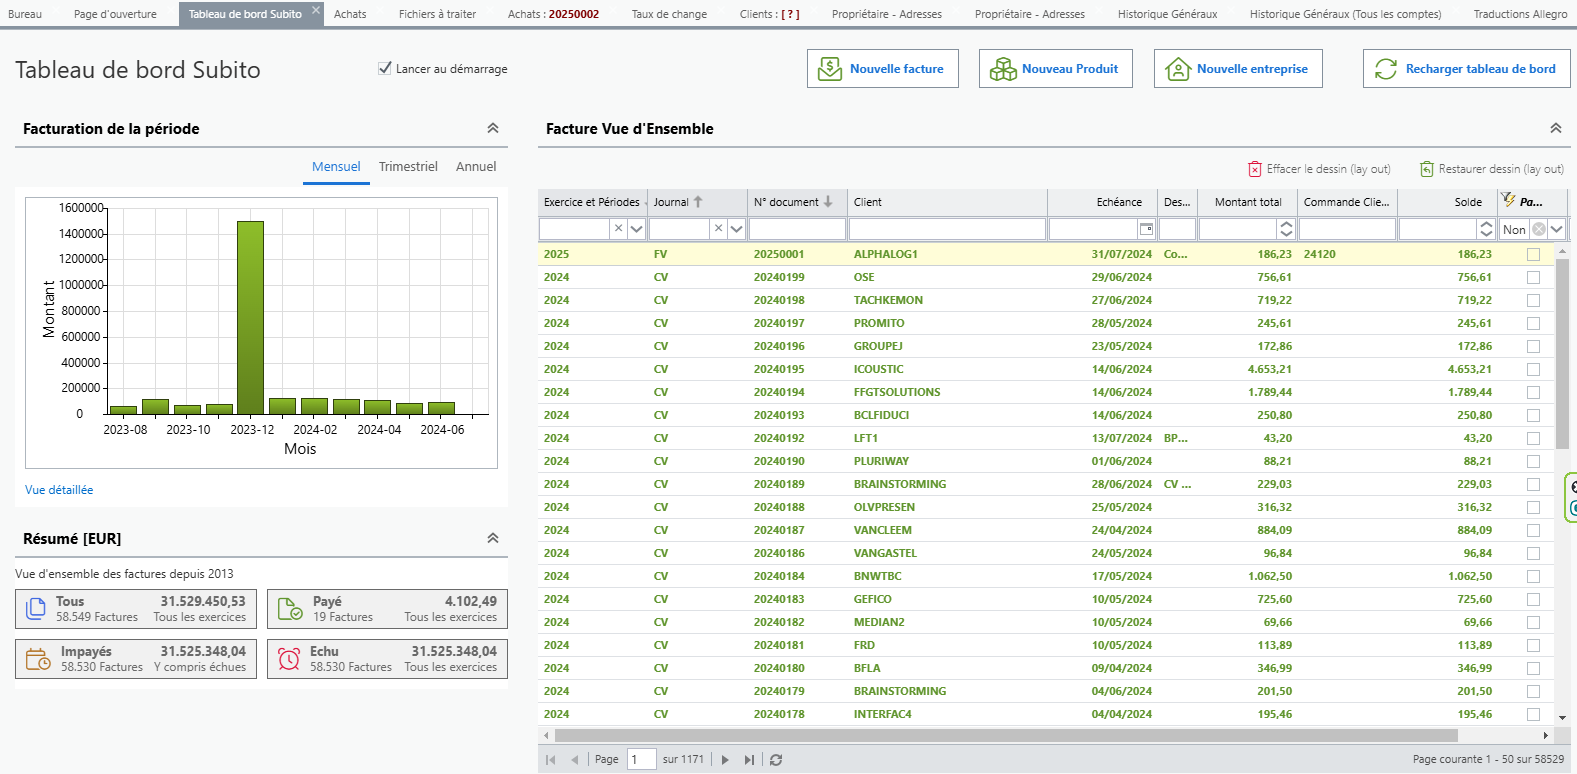Click the Recharger tableau de bord refresh icon

click(x=1386, y=69)
